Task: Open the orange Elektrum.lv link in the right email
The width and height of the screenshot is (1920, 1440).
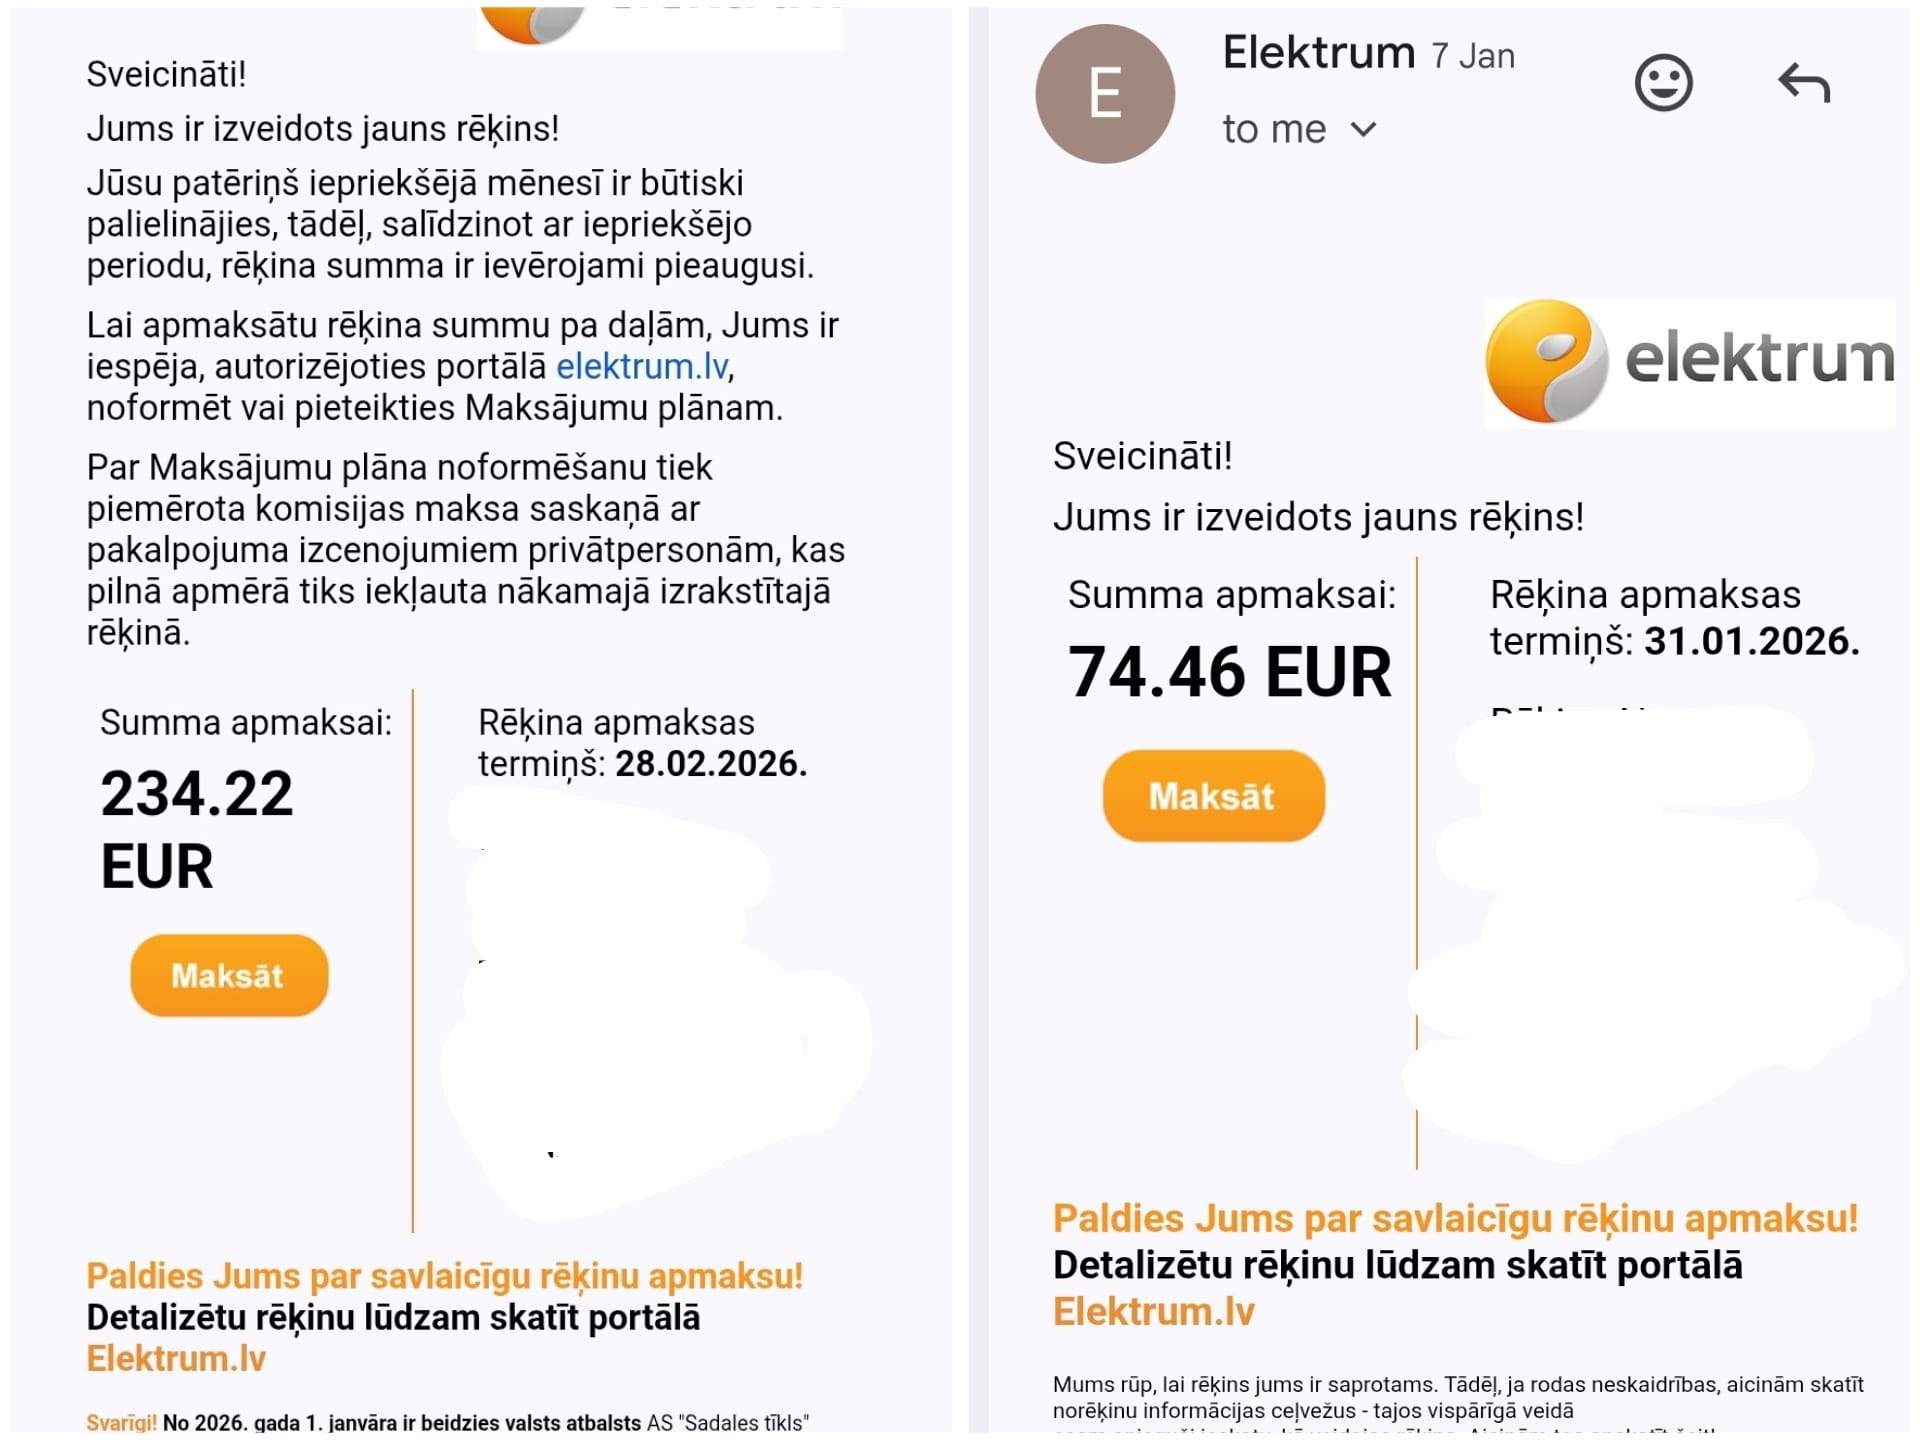Action: click(1153, 1312)
